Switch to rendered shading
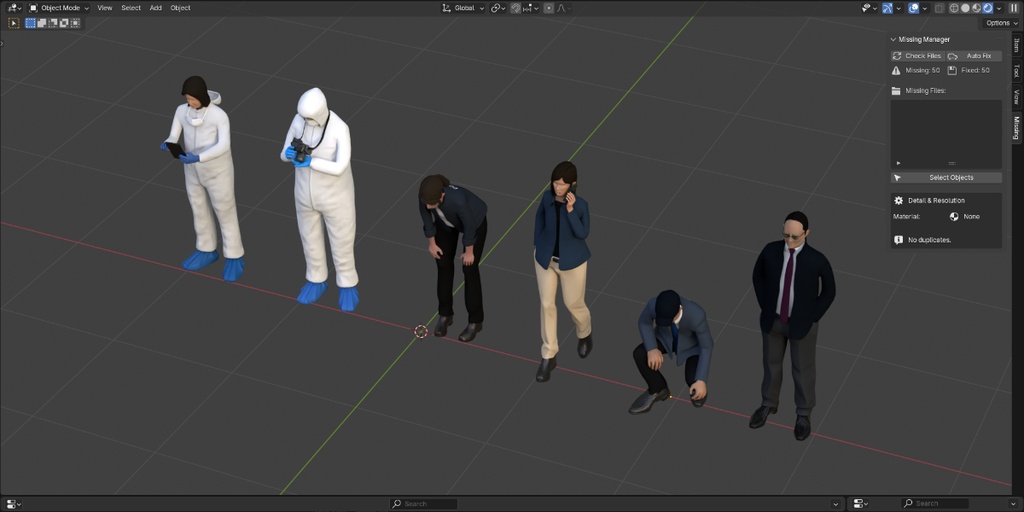The height and width of the screenshot is (512, 1024). (x=987, y=8)
